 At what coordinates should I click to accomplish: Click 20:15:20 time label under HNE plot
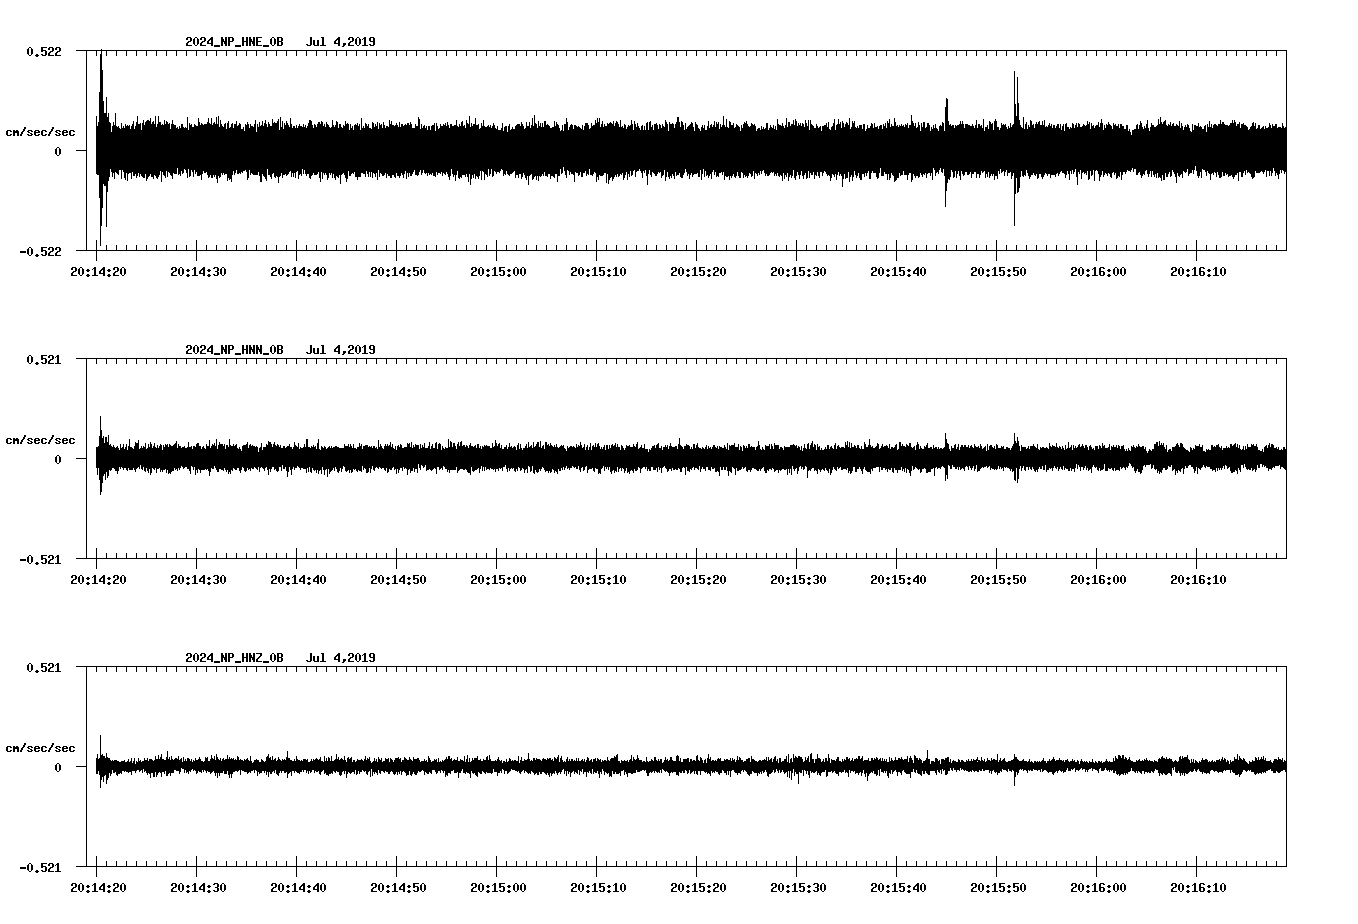(x=698, y=272)
